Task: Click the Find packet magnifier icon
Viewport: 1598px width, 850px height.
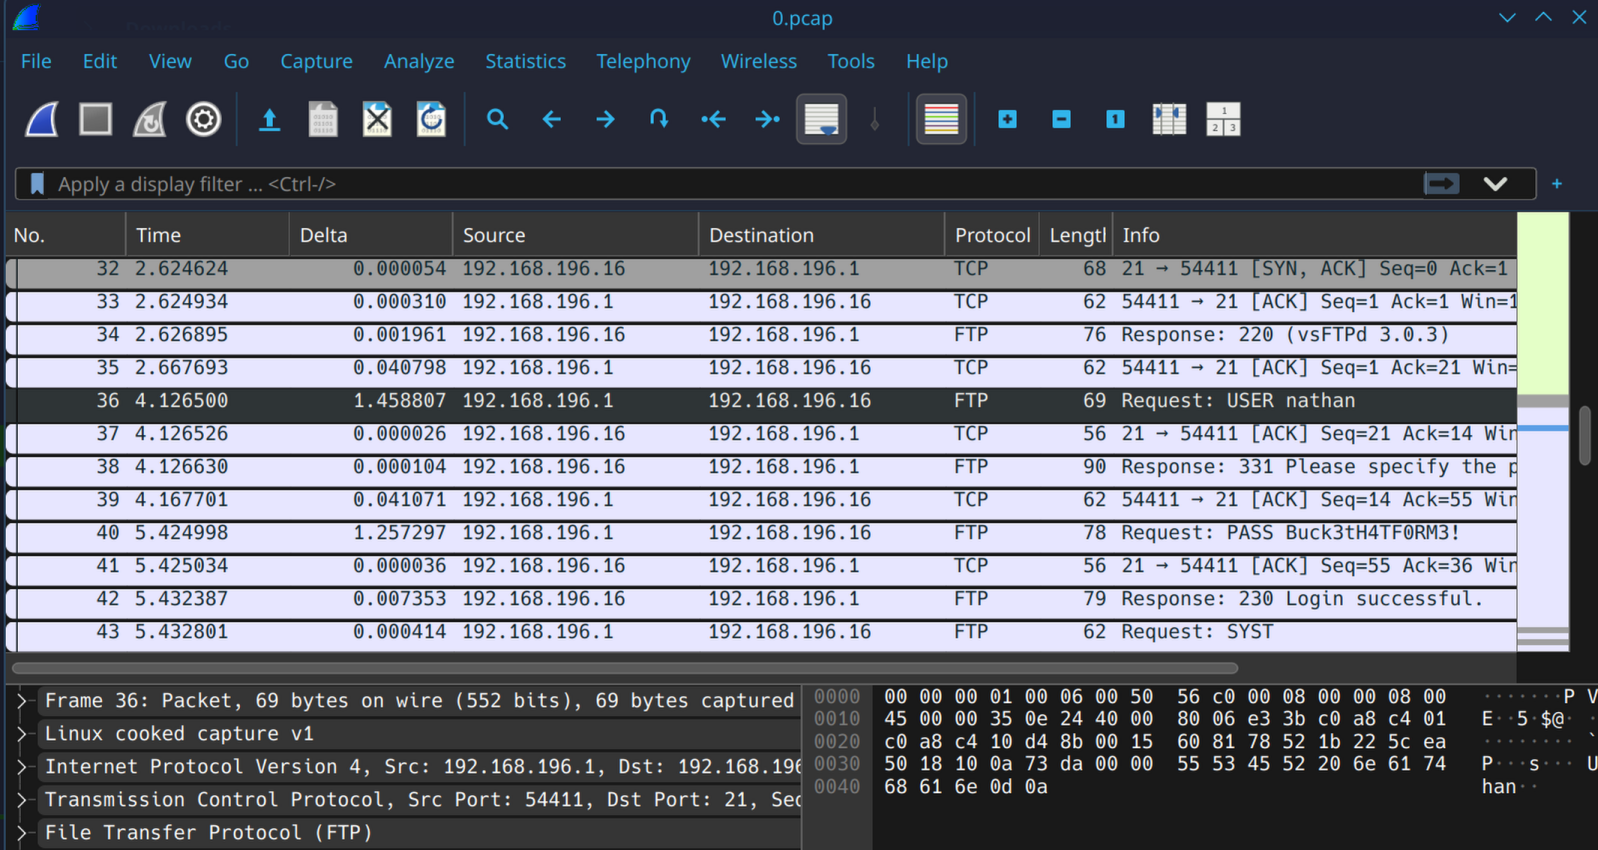Action: tap(497, 120)
